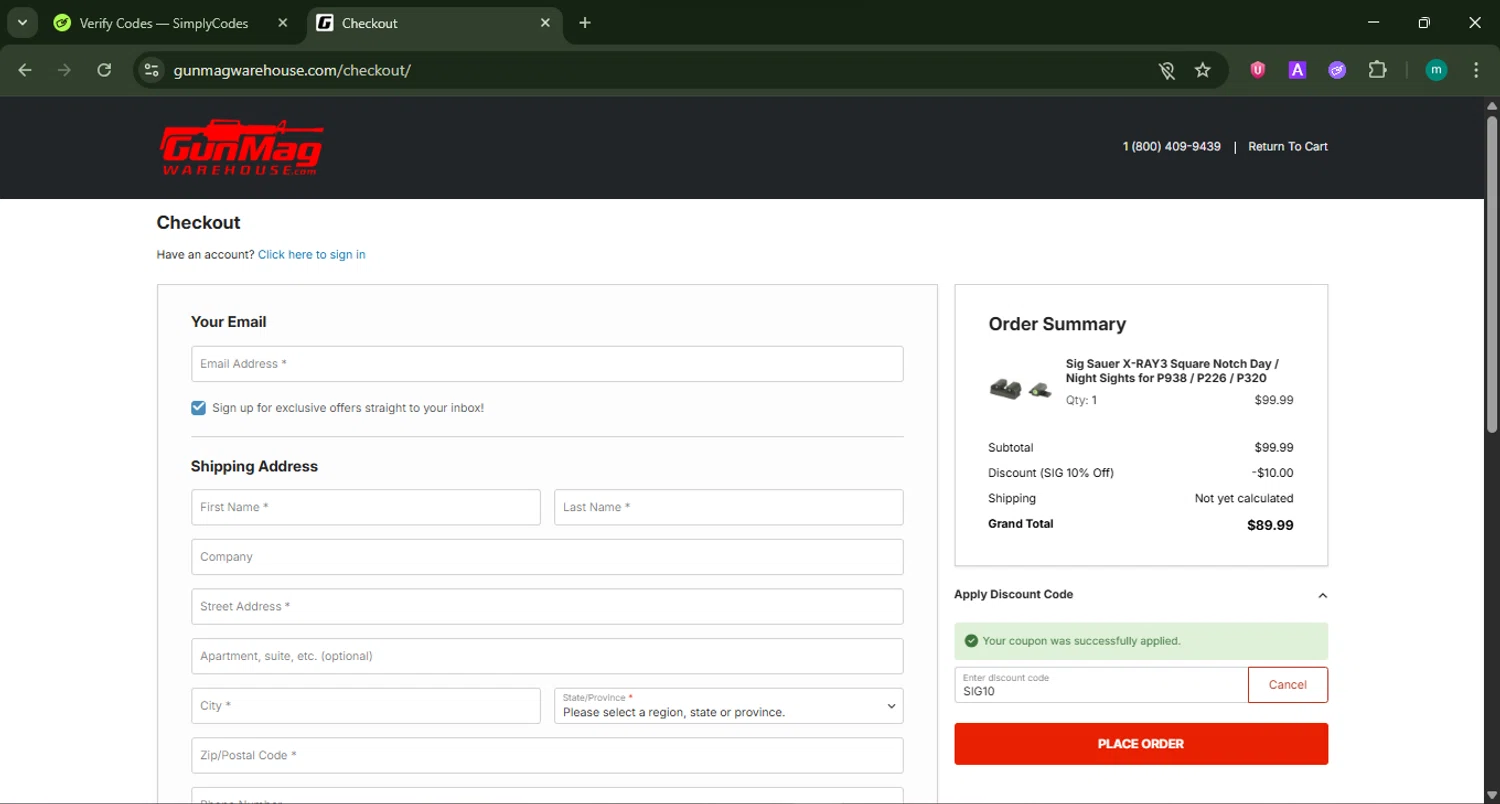Click the GunMag Warehouse logo
Screen dimensions: 1500x804
241,147
